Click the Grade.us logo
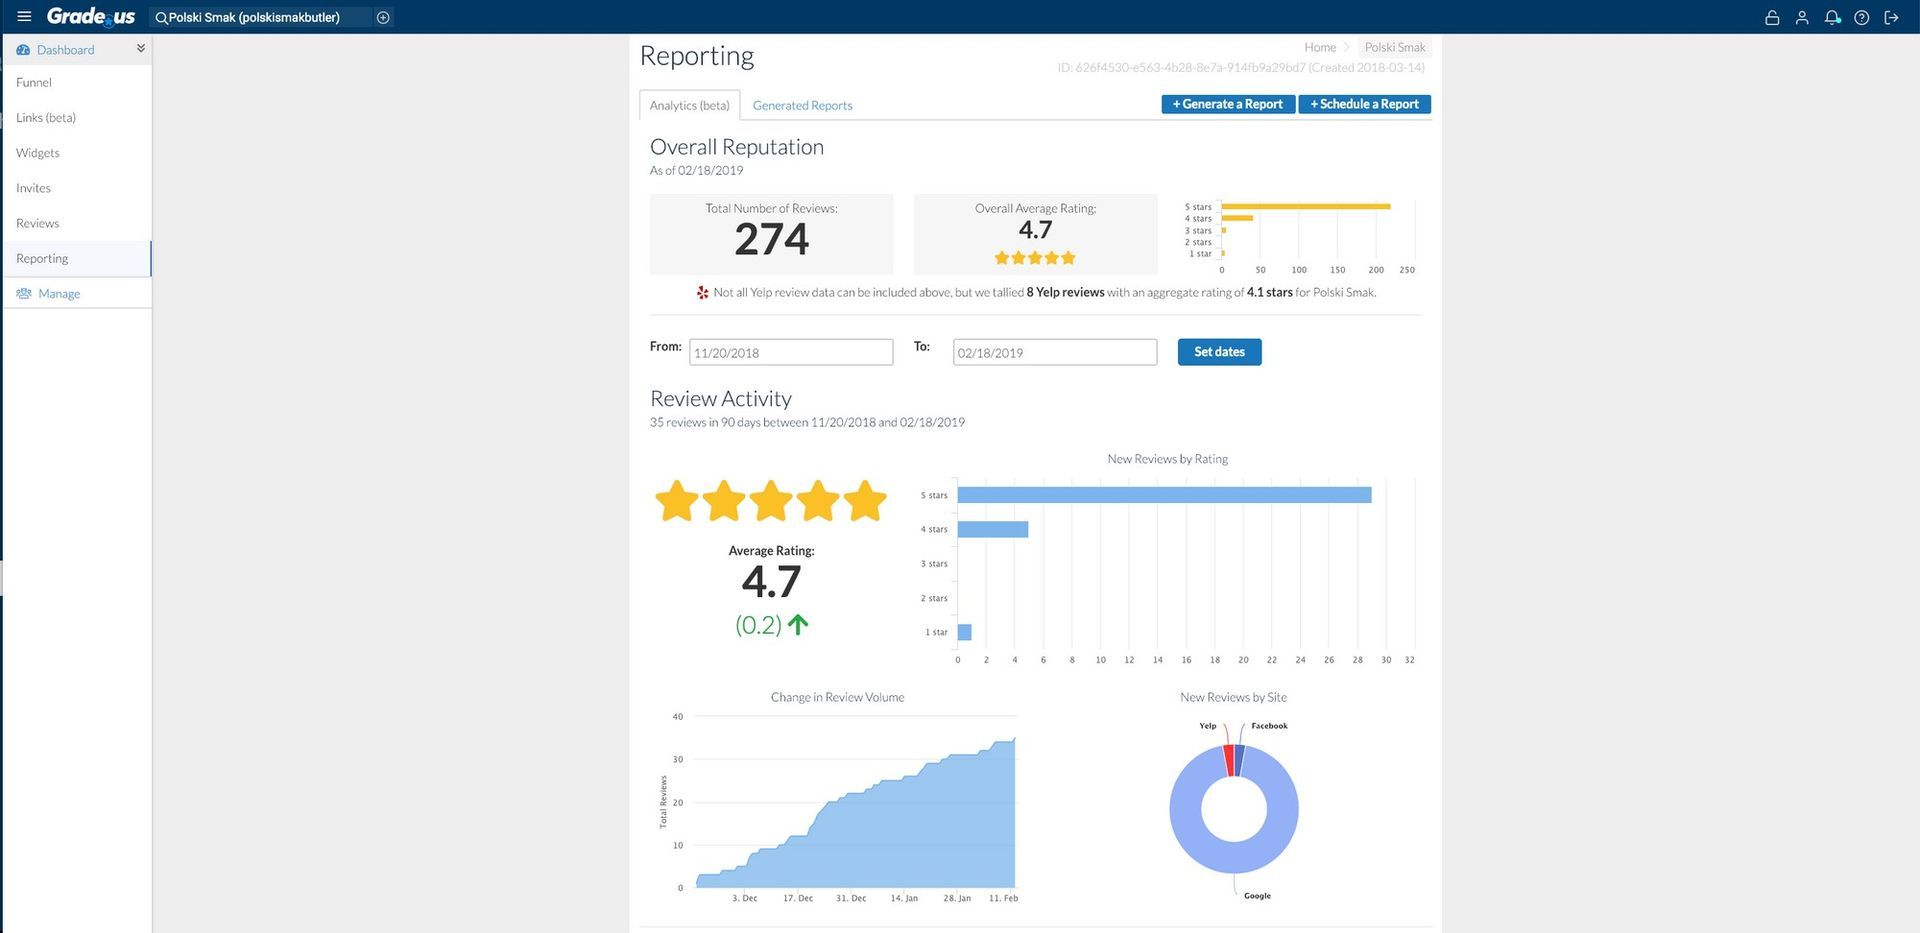Image resolution: width=1920 pixels, height=933 pixels. 90,16
